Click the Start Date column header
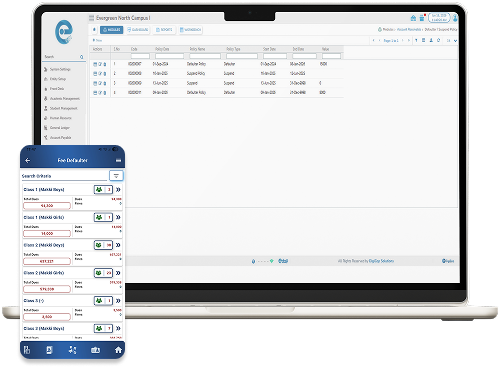Image resolution: width=501 pixels, height=367 pixels. pos(270,49)
